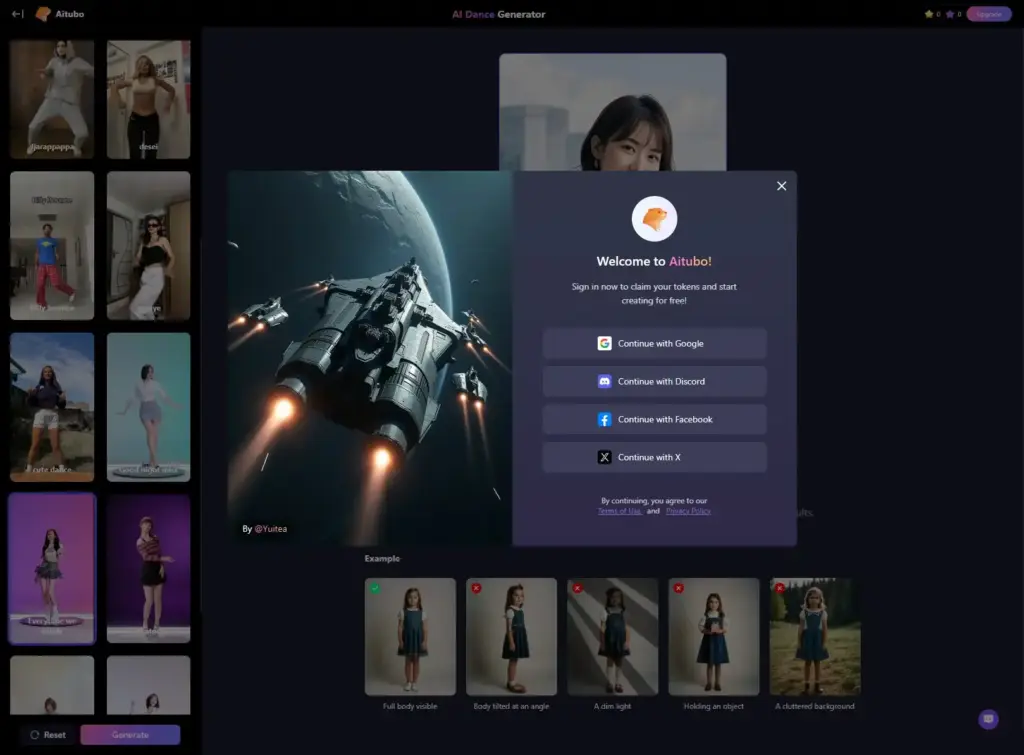Choose the dance template with teal background

[149, 407]
